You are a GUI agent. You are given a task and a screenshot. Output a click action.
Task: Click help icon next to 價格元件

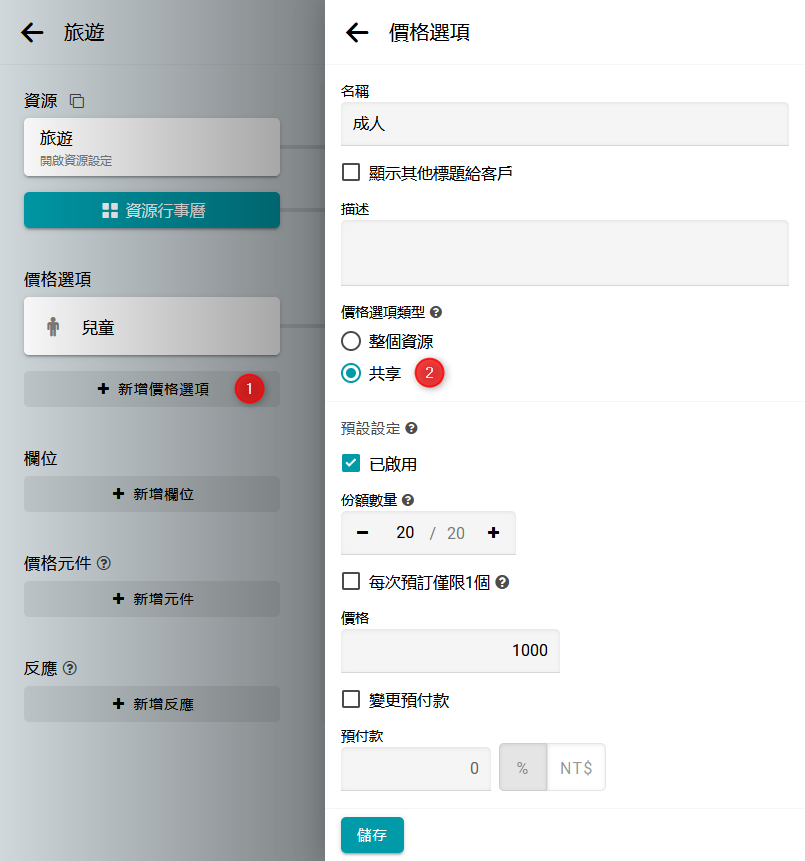[104, 563]
